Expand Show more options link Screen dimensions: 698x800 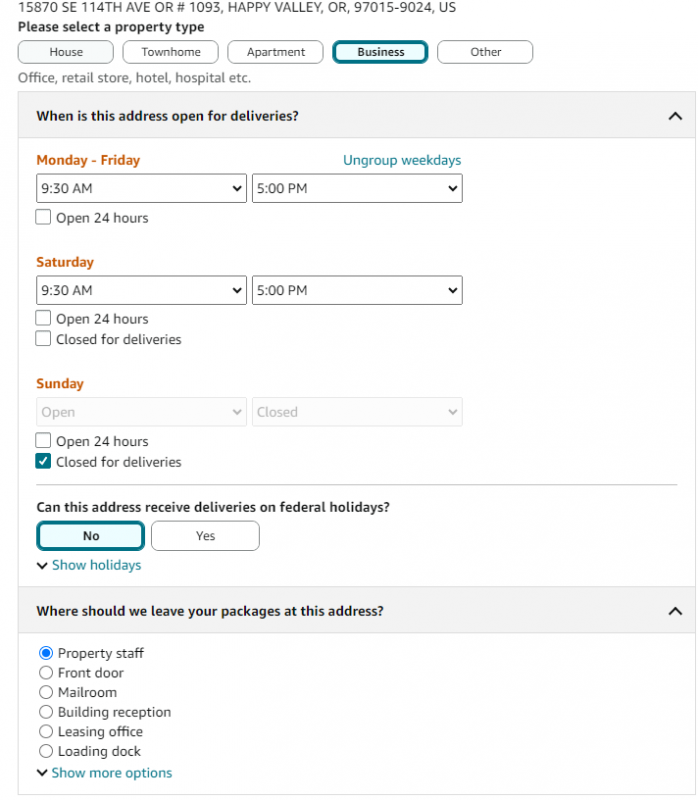click(x=105, y=773)
